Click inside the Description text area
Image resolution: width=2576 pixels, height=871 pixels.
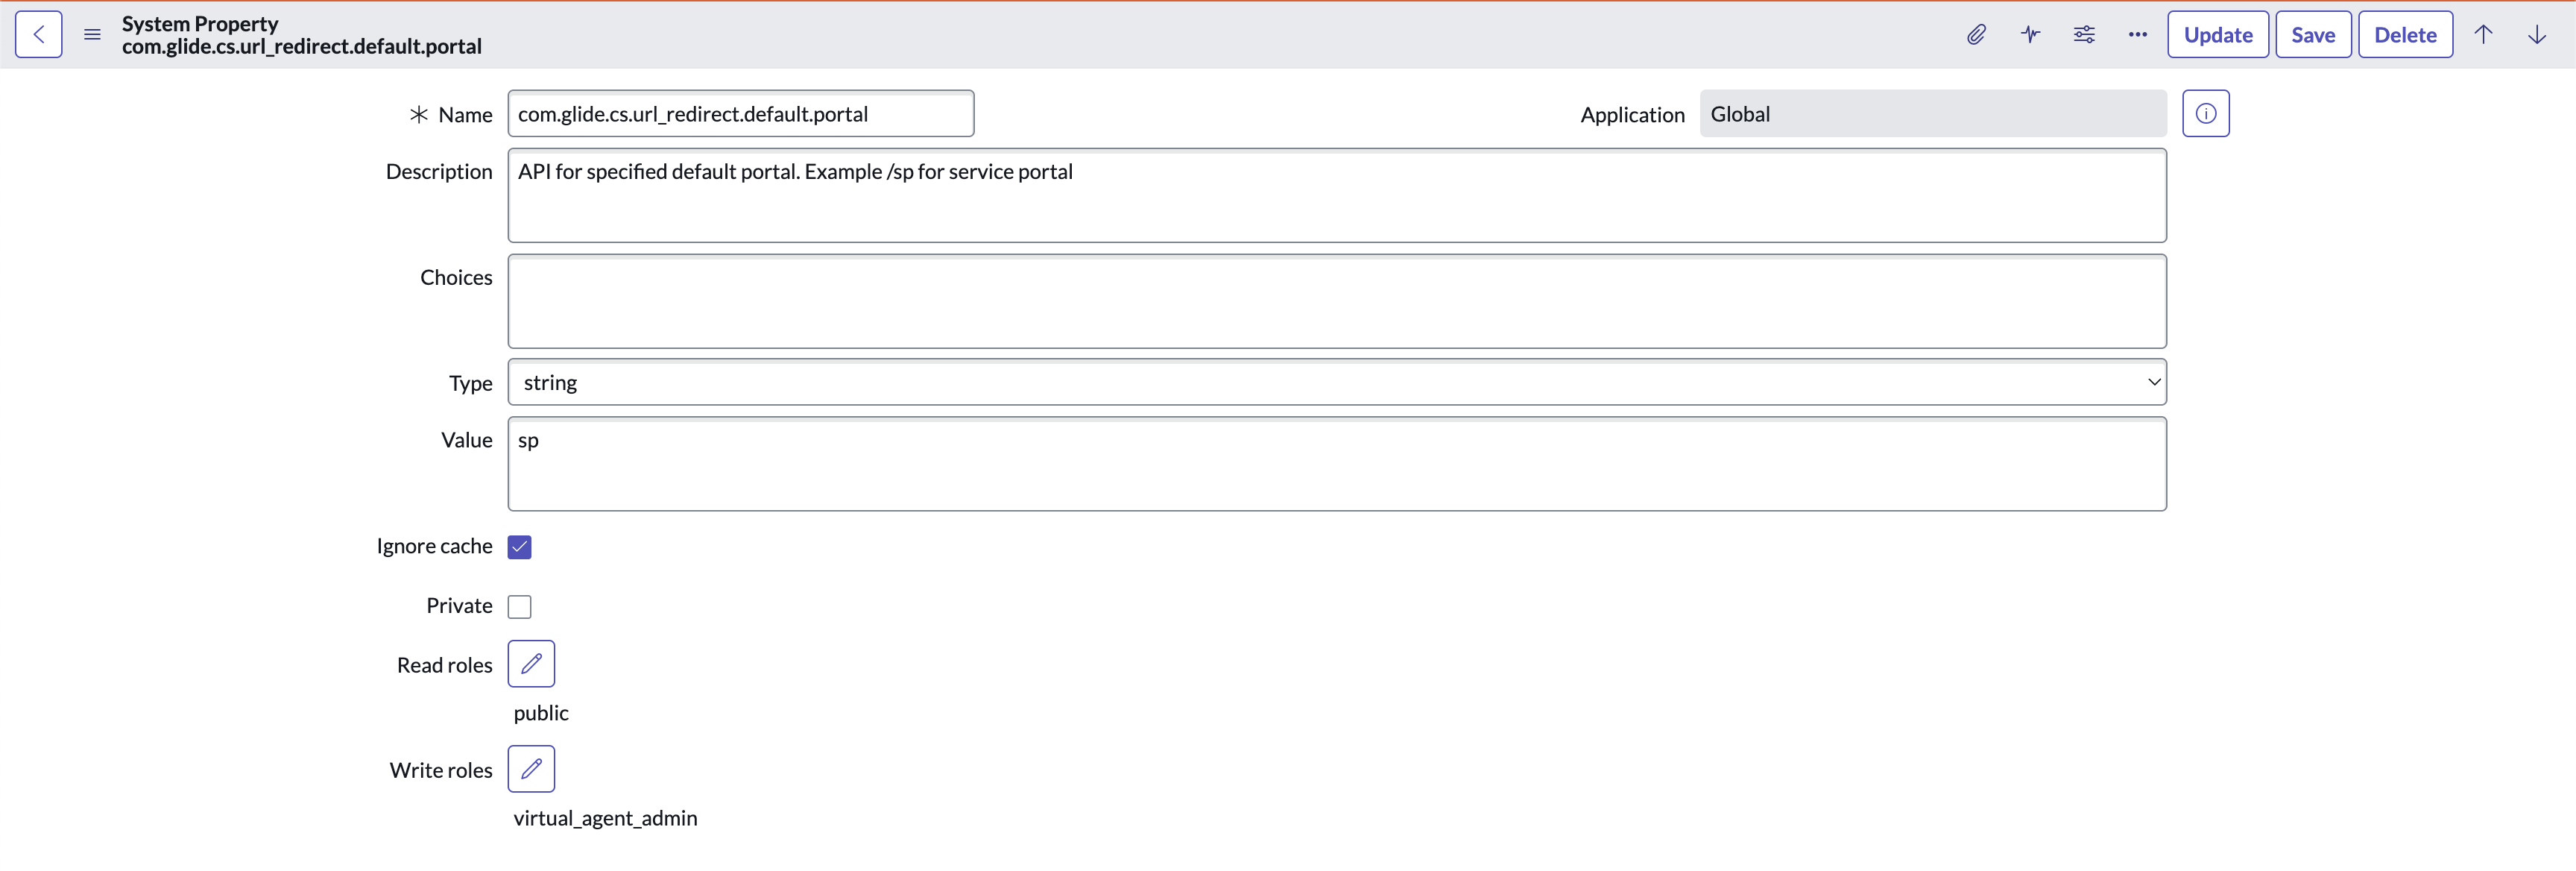(1336, 197)
